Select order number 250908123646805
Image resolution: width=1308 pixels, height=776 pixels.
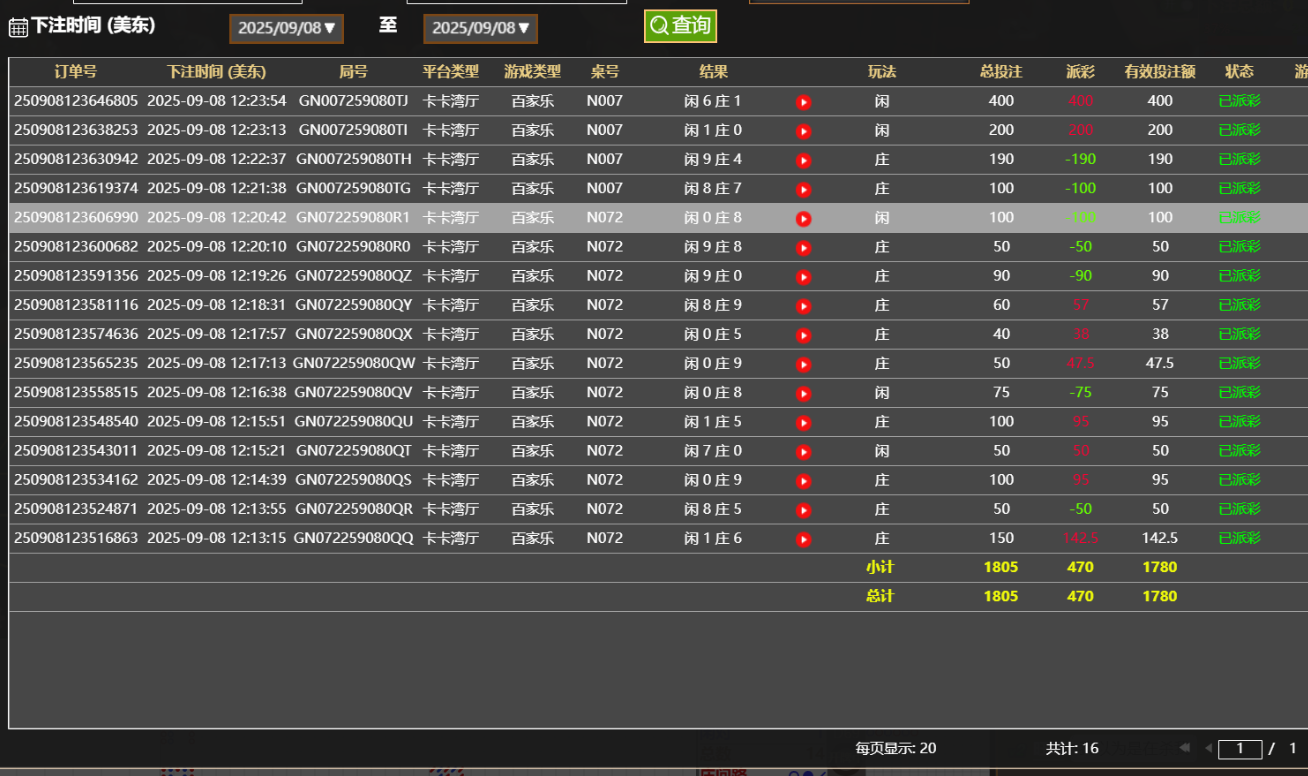coord(76,101)
